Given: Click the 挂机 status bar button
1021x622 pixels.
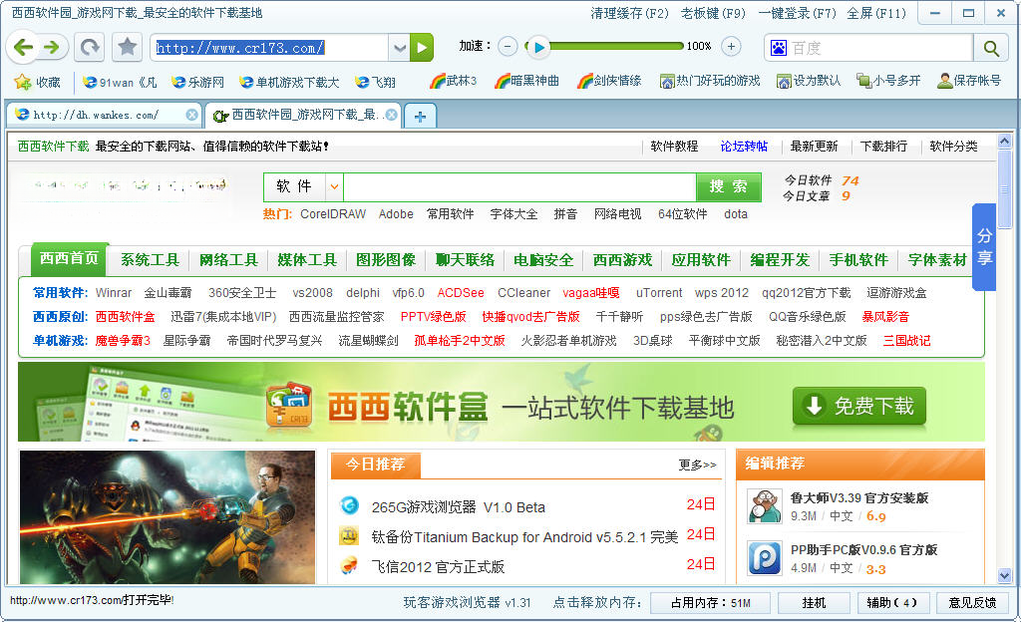Looking at the screenshot, I should click(x=814, y=603).
